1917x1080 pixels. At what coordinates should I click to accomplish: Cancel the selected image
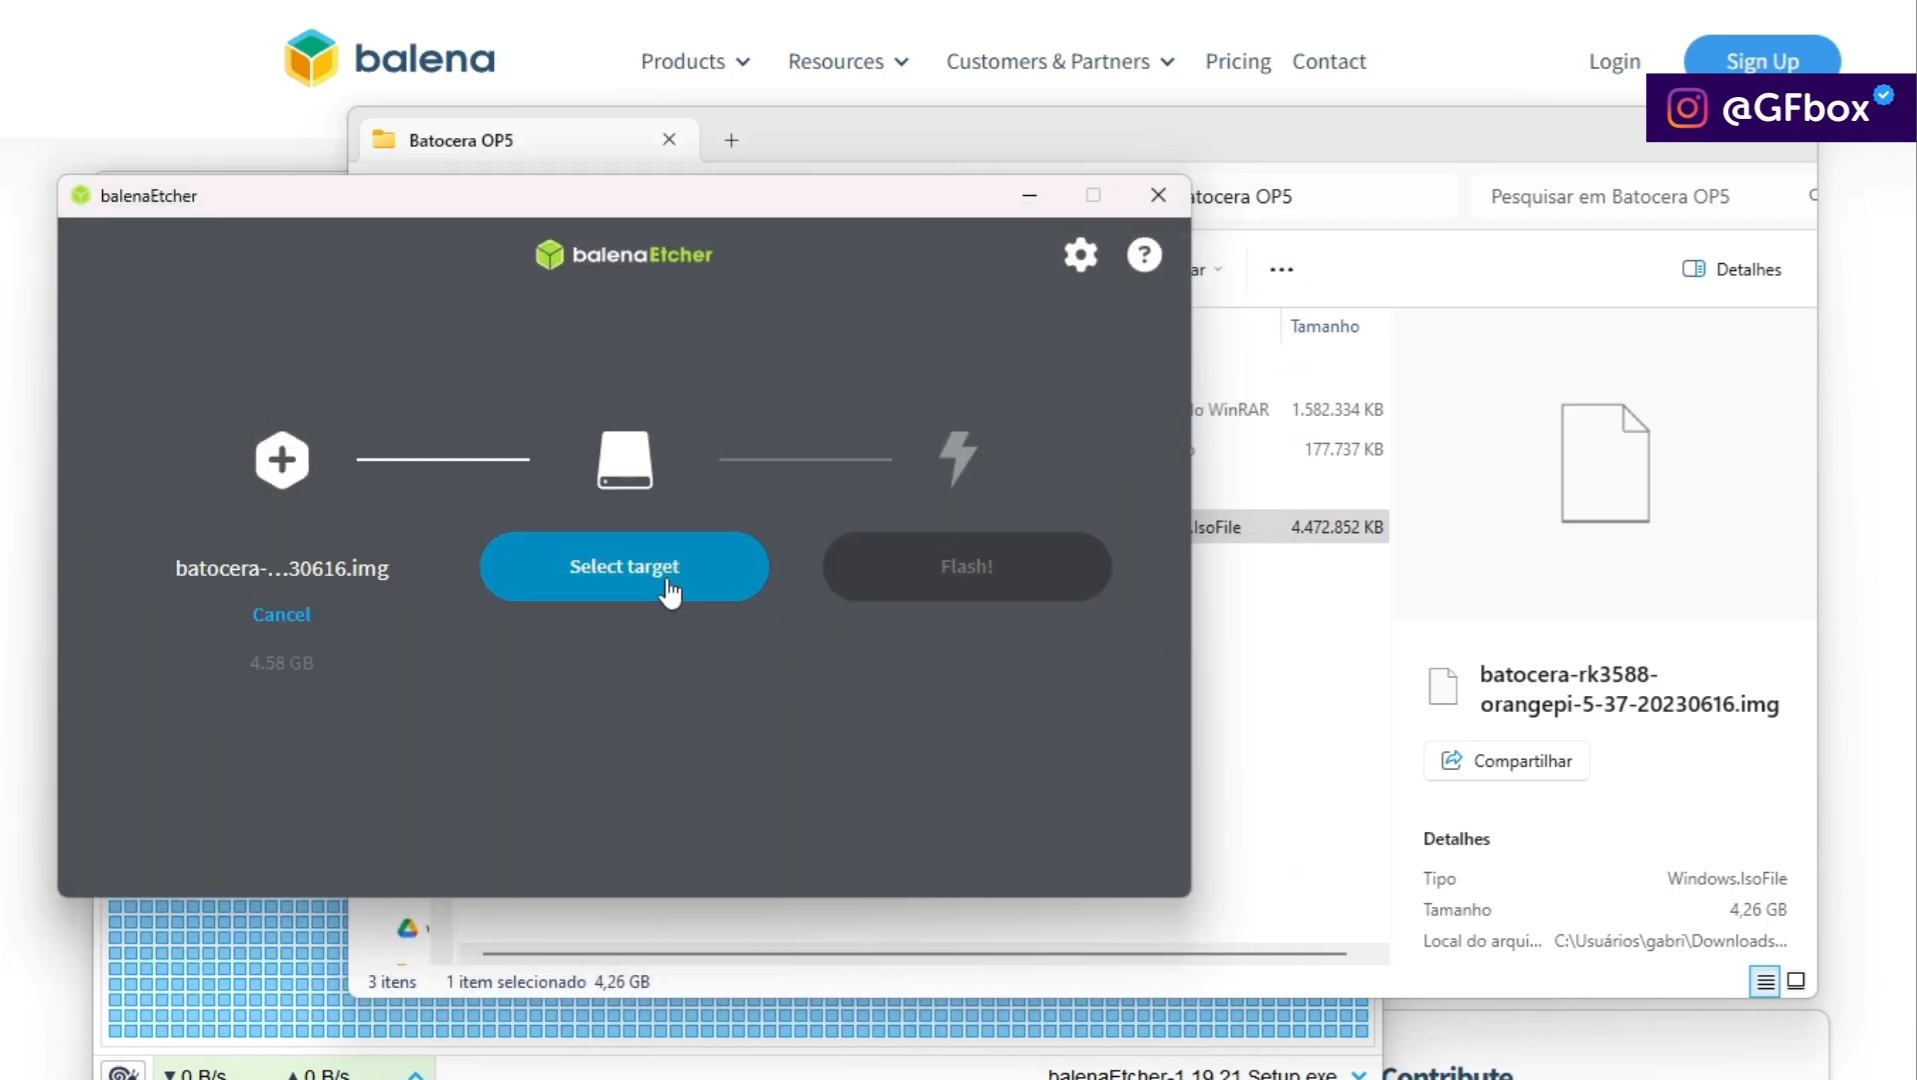point(281,614)
